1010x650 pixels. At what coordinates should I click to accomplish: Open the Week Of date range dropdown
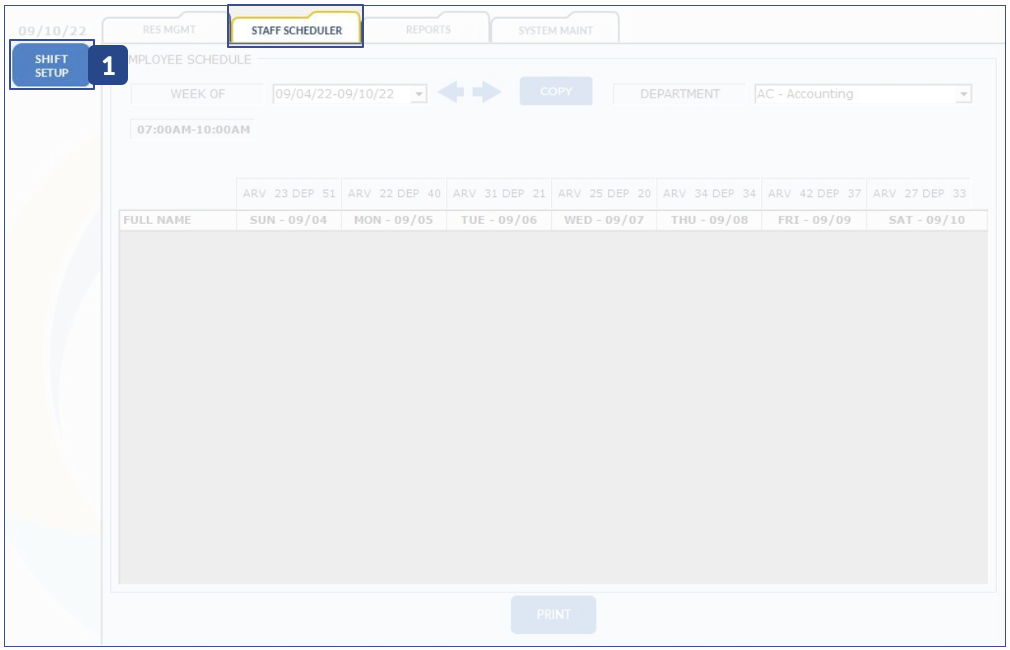tap(419, 94)
